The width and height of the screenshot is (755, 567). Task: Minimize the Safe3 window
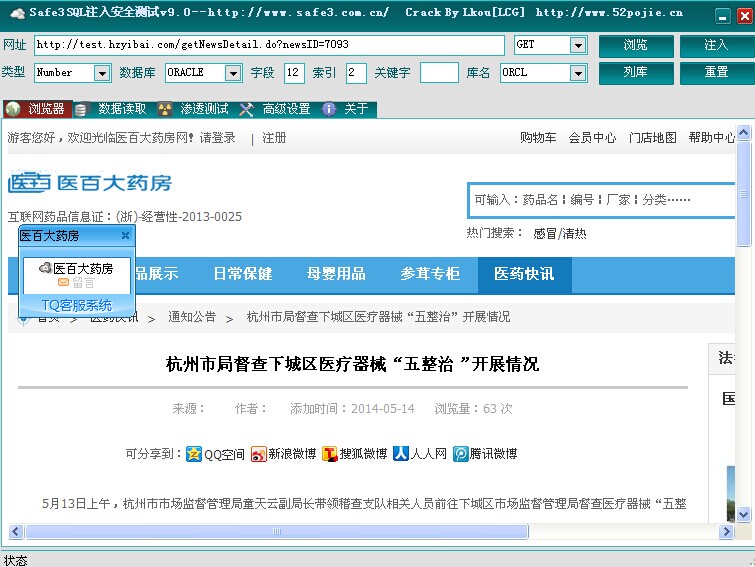click(722, 16)
